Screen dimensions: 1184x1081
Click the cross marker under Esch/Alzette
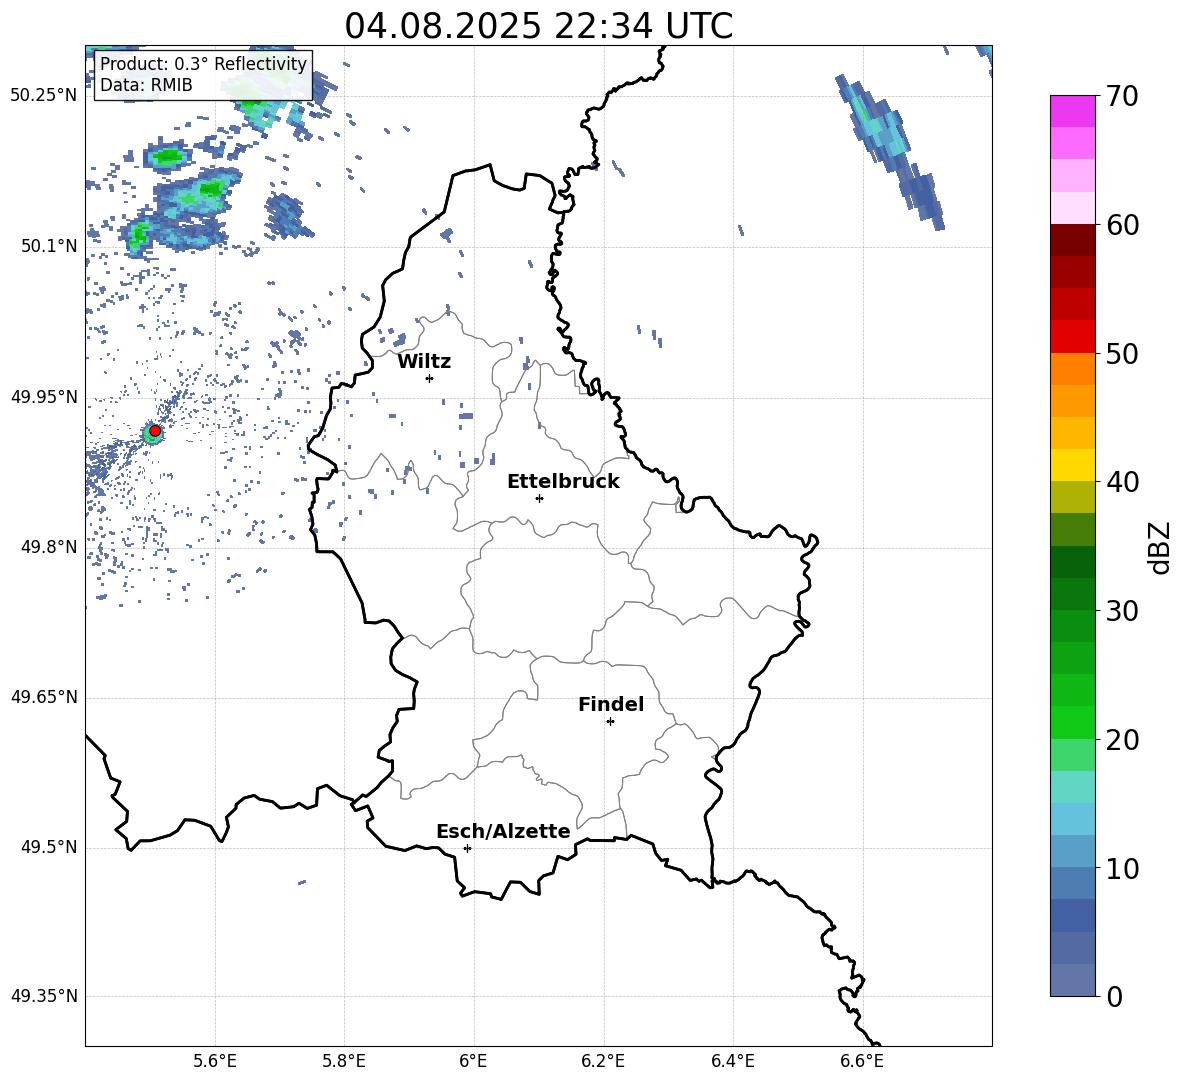467,848
